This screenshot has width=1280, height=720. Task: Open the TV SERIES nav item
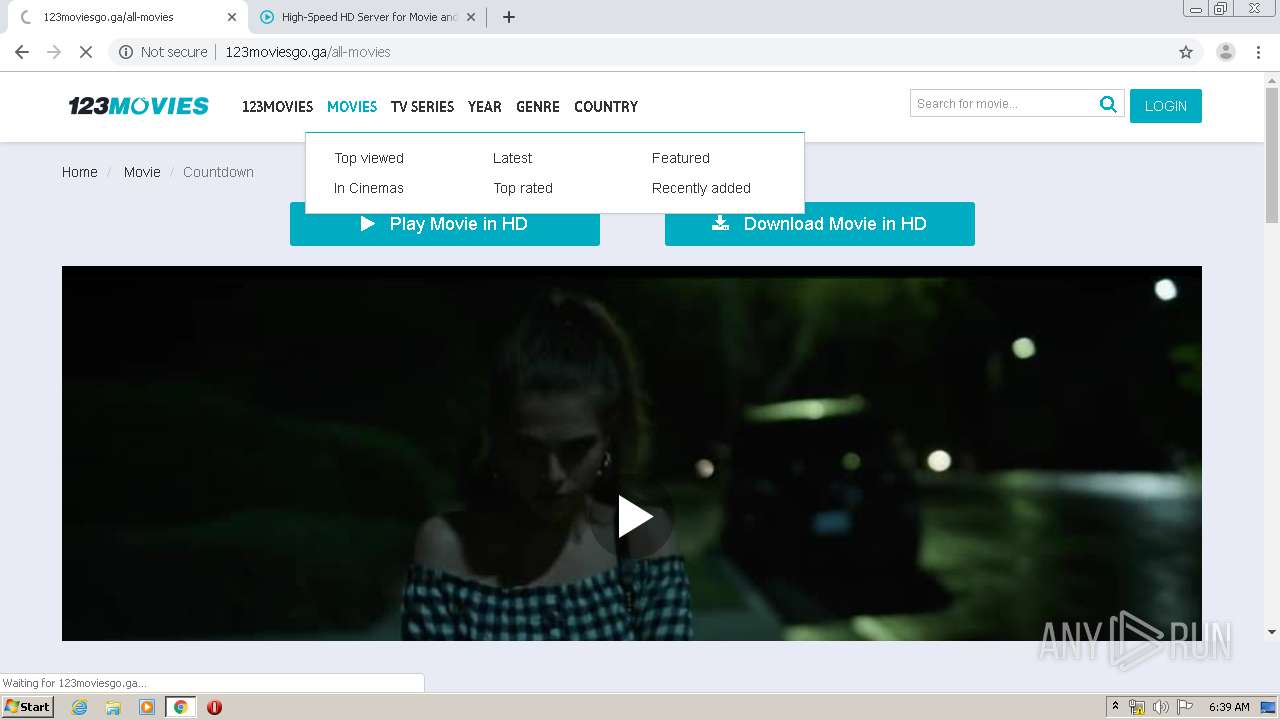(x=422, y=107)
